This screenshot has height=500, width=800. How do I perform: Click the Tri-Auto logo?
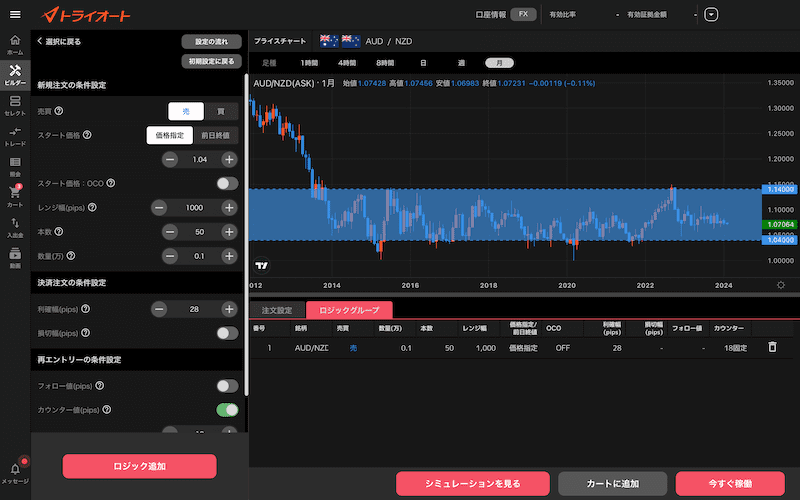[x=86, y=15]
